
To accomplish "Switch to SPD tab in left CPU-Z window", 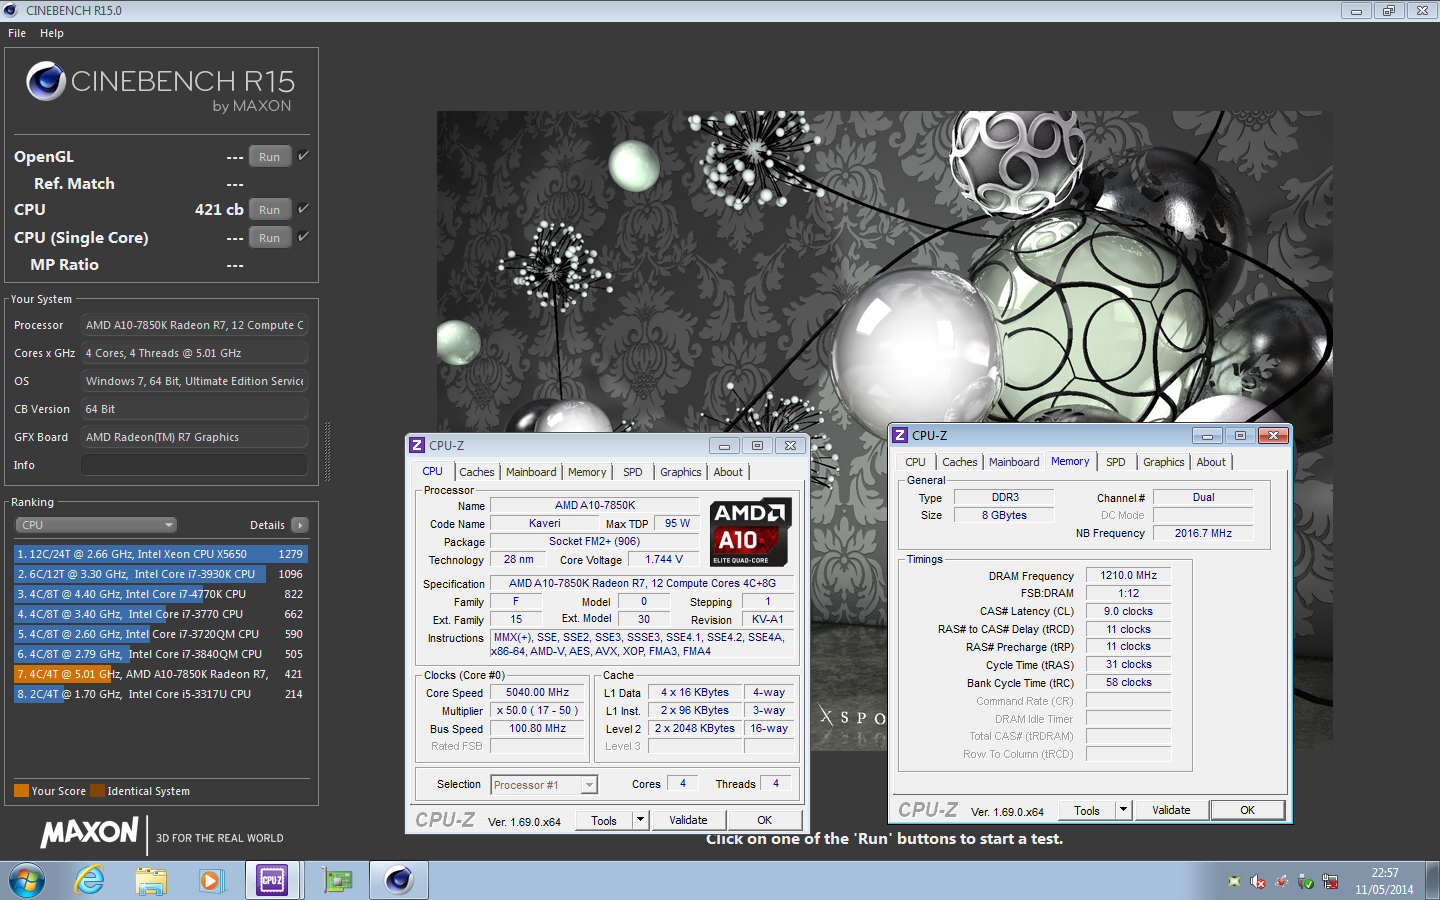I will [633, 472].
